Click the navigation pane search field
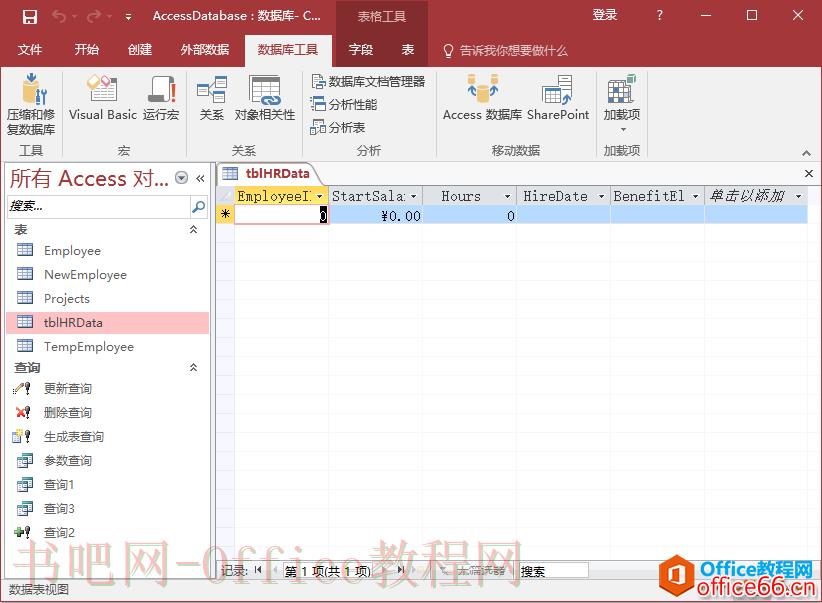Screen dimensions: 822x603 coord(99,207)
